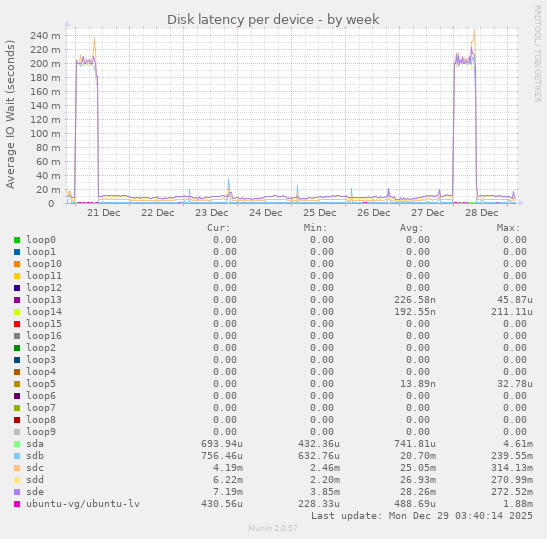This screenshot has height=539, width=547.
Task: Click sde max value '272.52m'
Action: (x=512, y=492)
